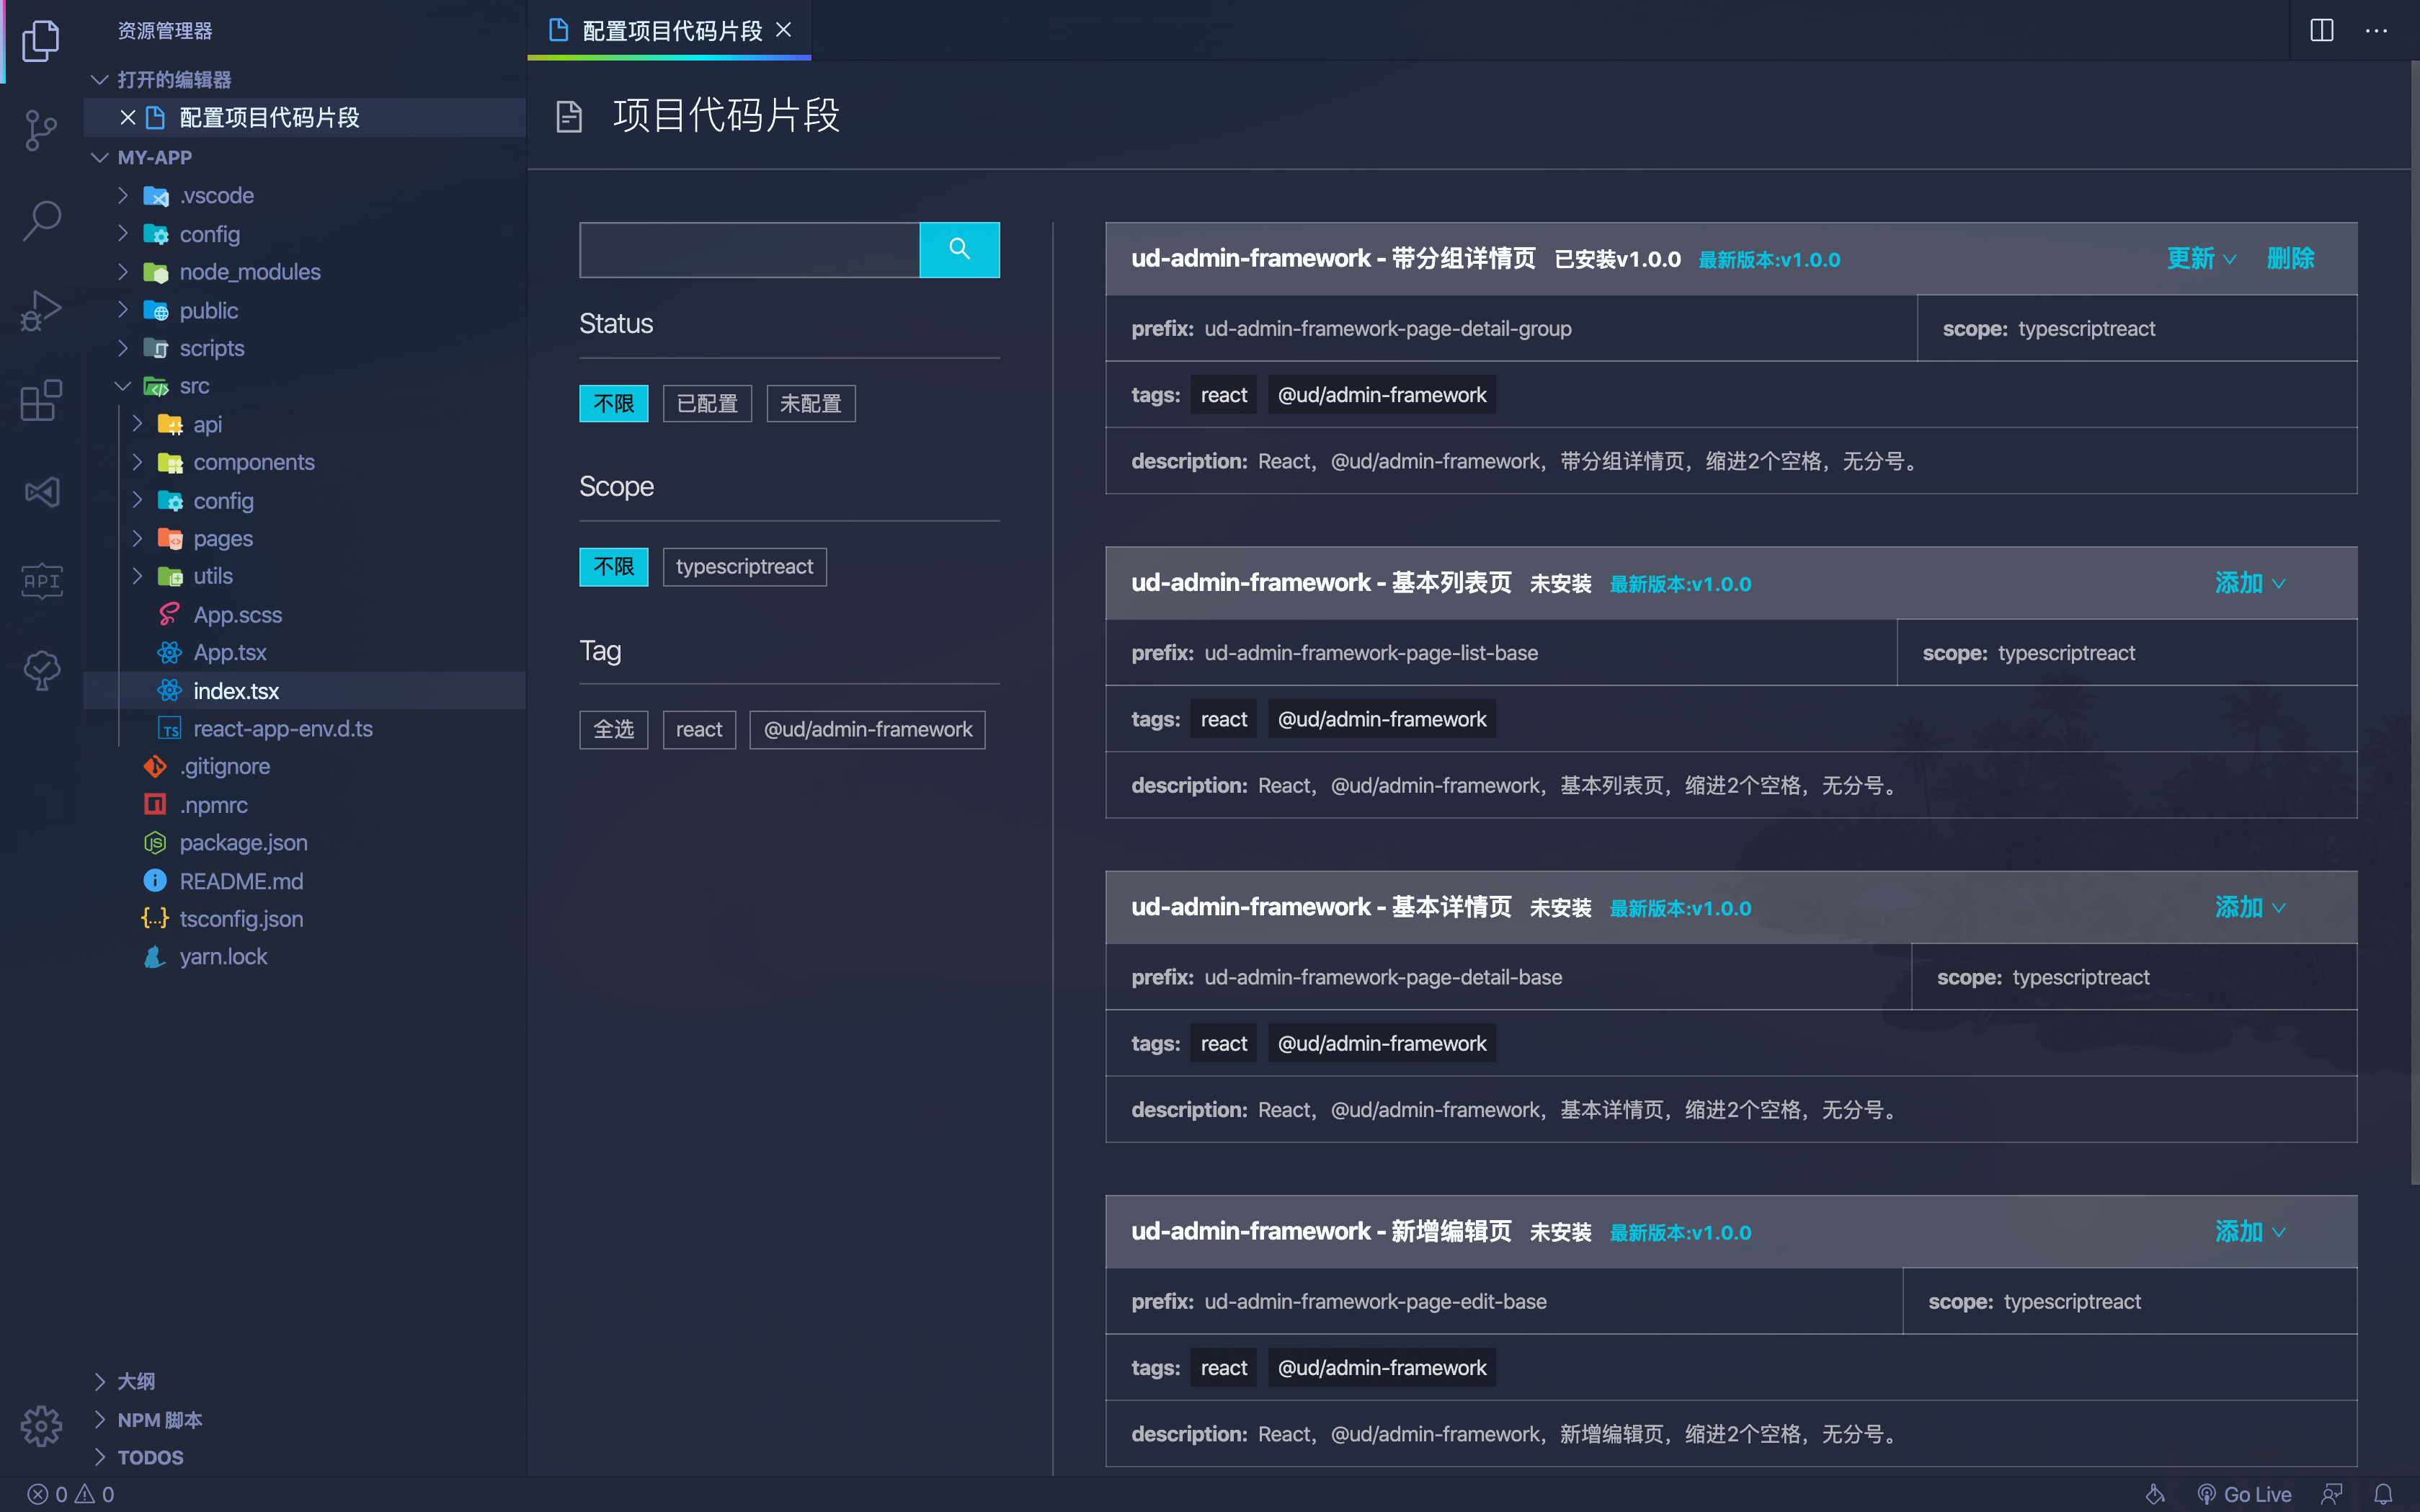Toggle the react tag filter
The width and height of the screenshot is (2420, 1512).
click(698, 729)
